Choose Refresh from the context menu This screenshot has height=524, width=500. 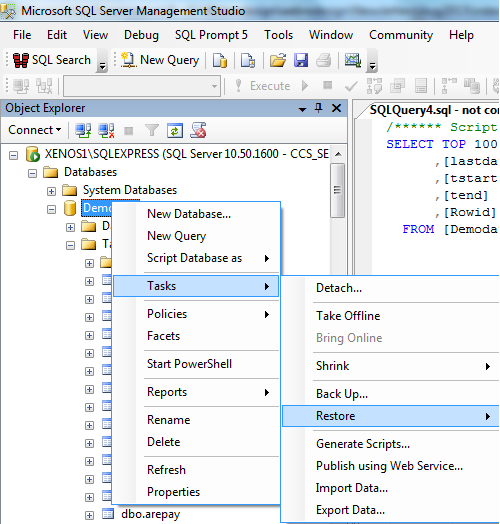pyautogui.click(x=196, y=470)
